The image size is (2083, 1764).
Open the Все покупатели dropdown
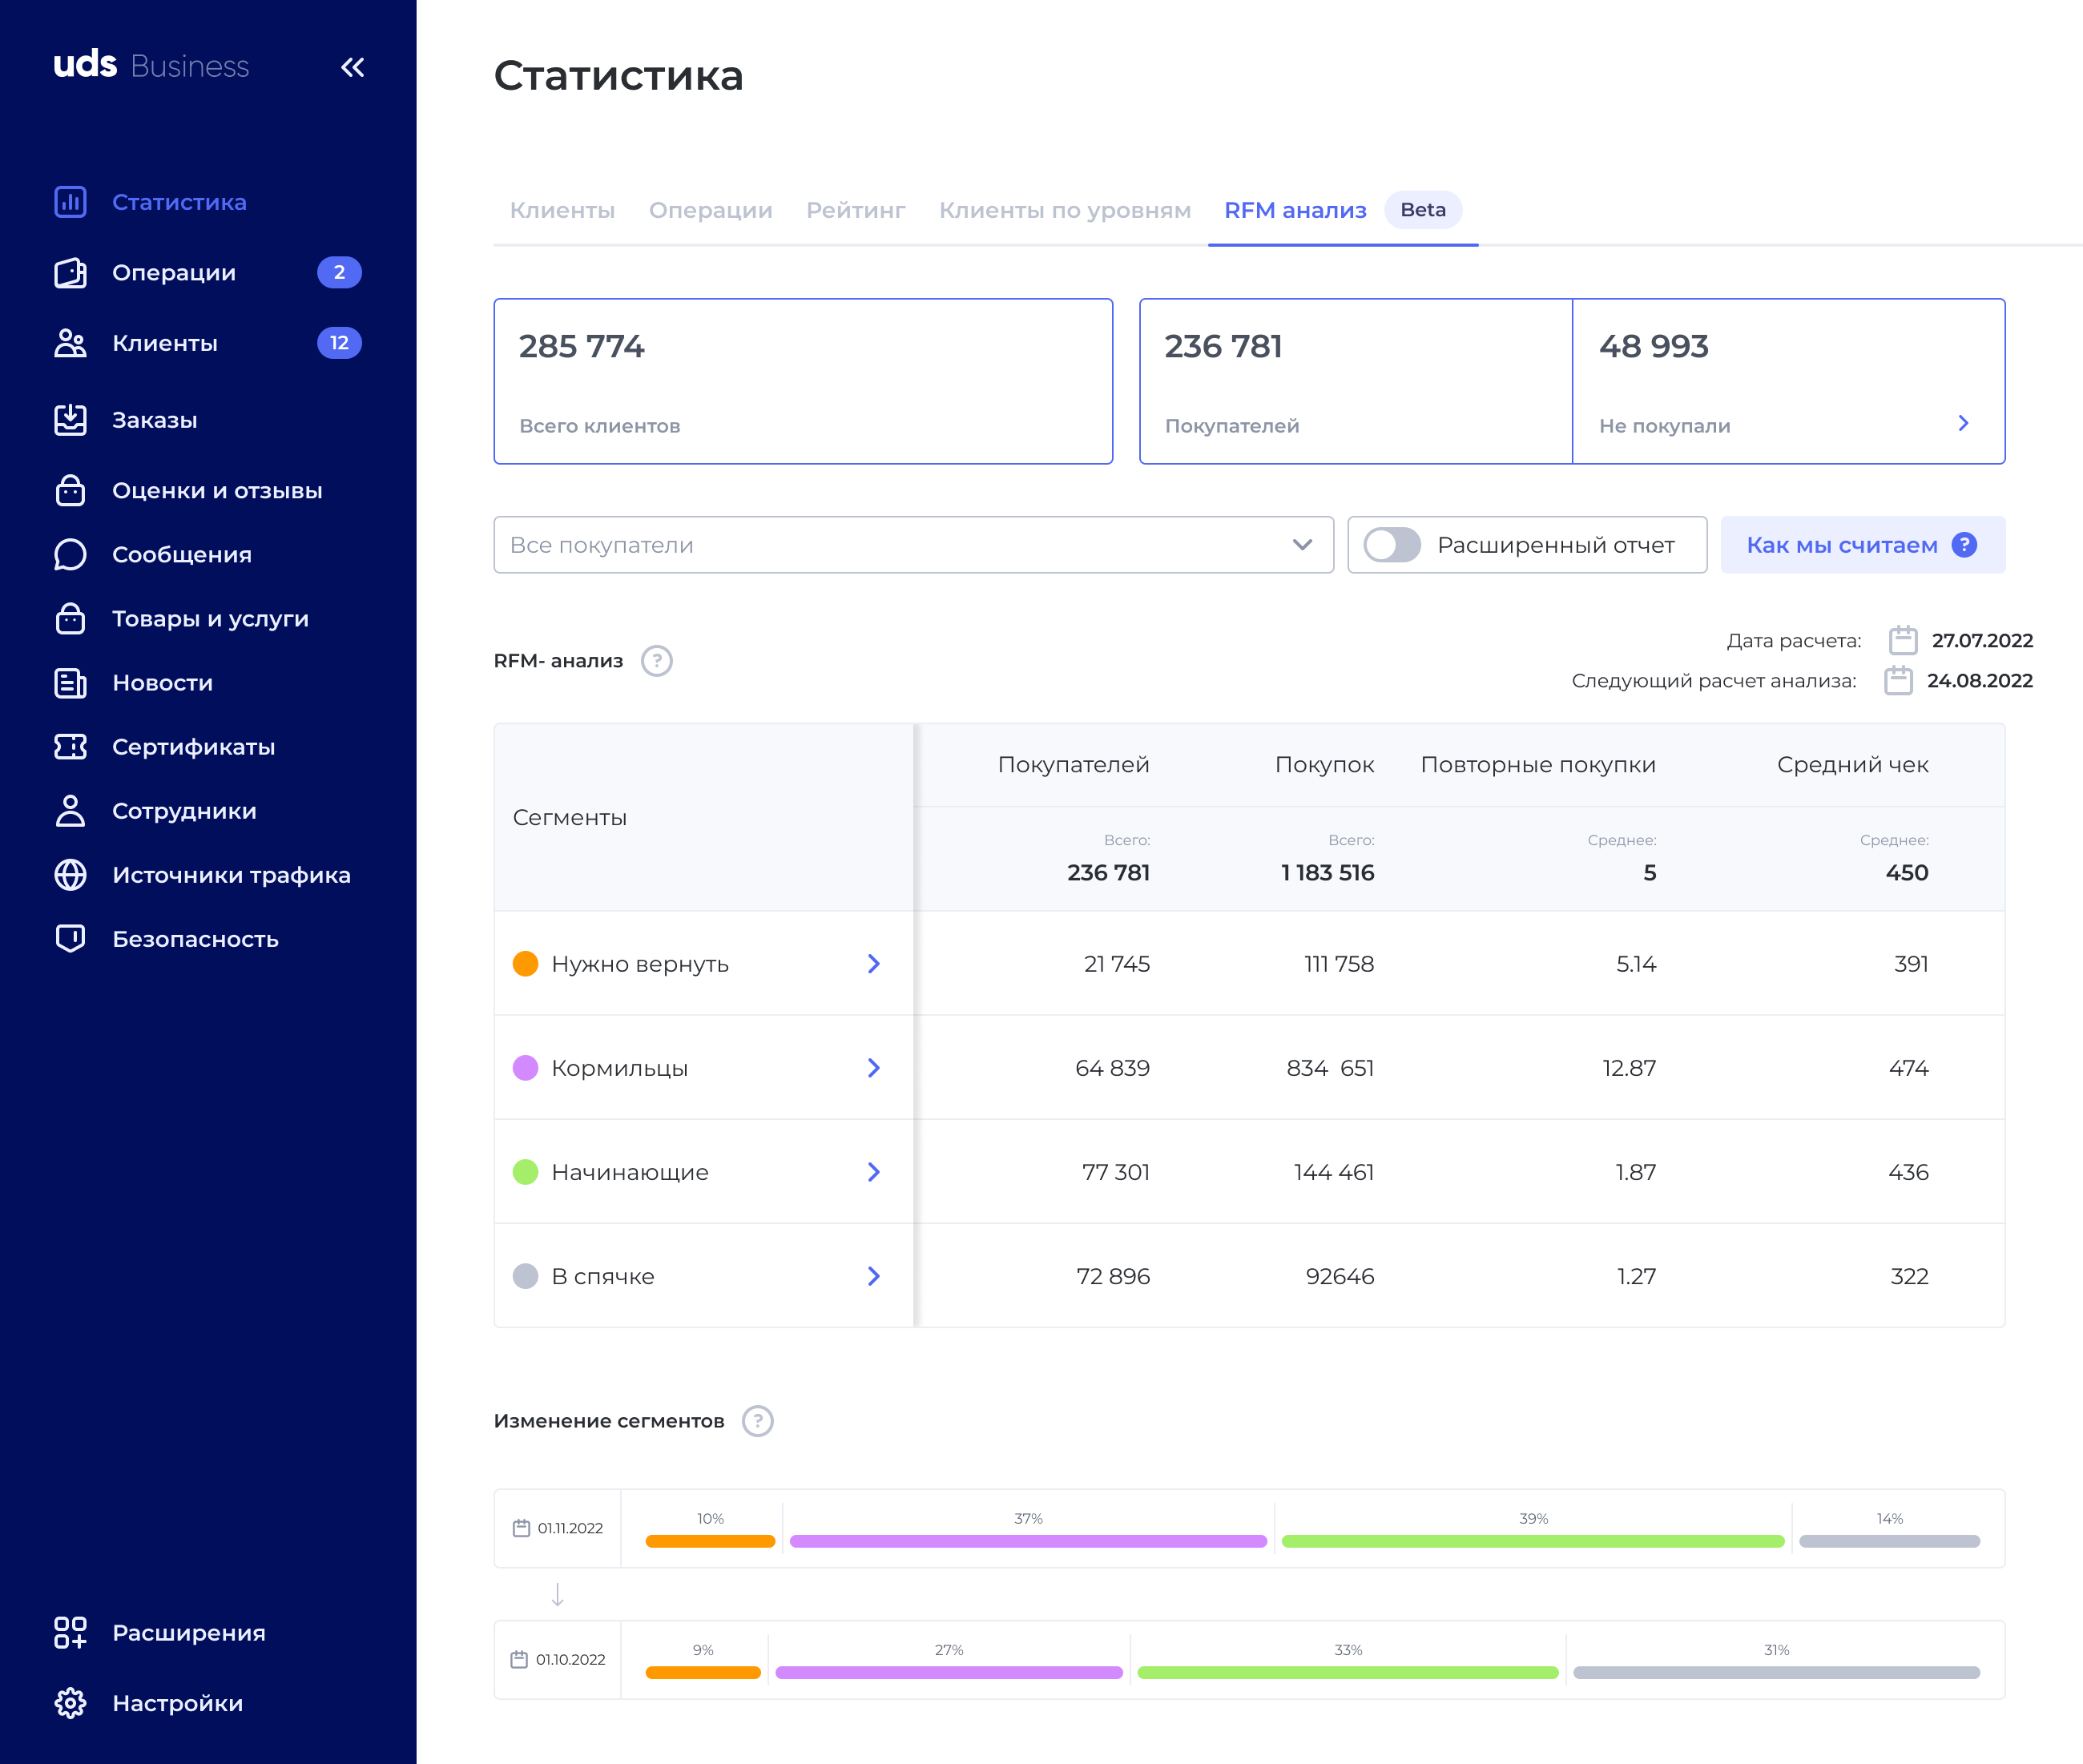click(x=913, y=545)
